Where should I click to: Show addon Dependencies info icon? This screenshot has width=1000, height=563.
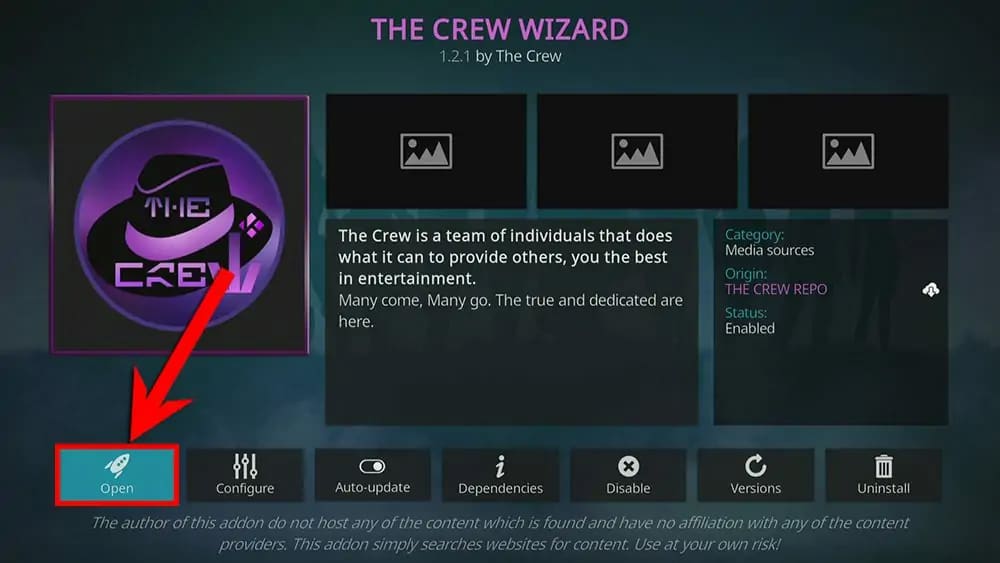point(501,466)
